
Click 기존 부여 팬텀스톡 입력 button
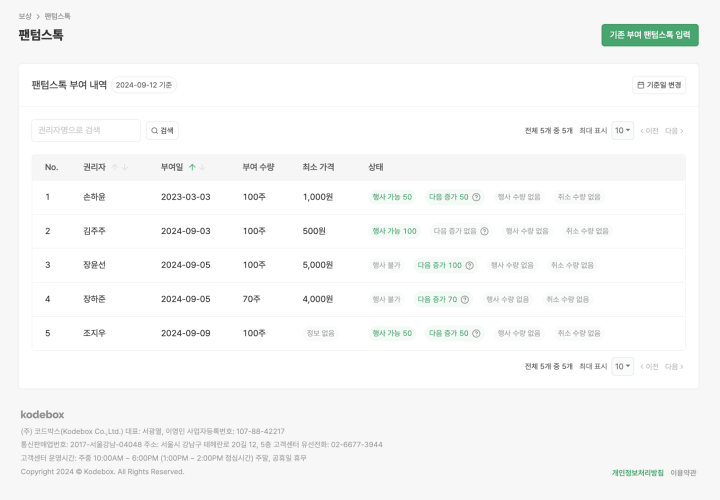[650, 35]
